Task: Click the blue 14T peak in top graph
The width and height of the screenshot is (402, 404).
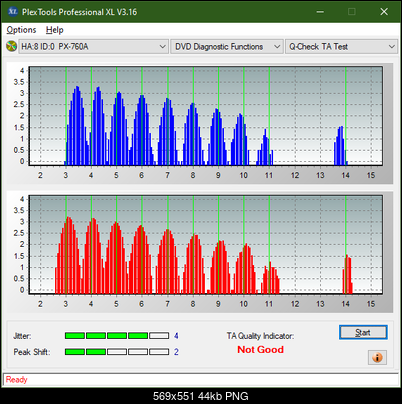Action: 341,146
